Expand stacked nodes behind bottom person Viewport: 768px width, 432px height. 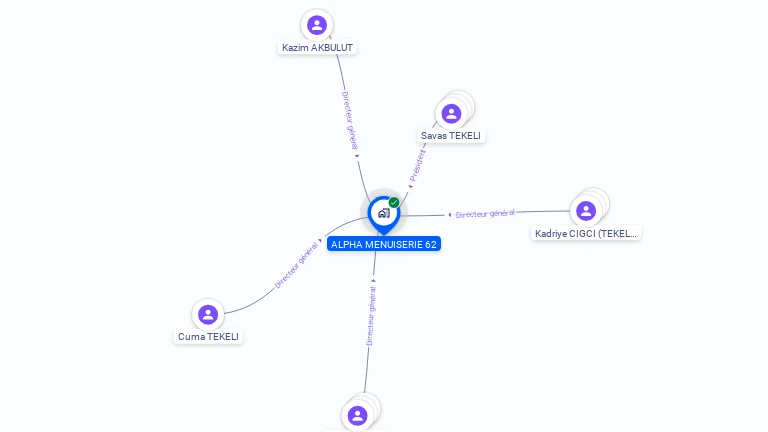[372, 404]
